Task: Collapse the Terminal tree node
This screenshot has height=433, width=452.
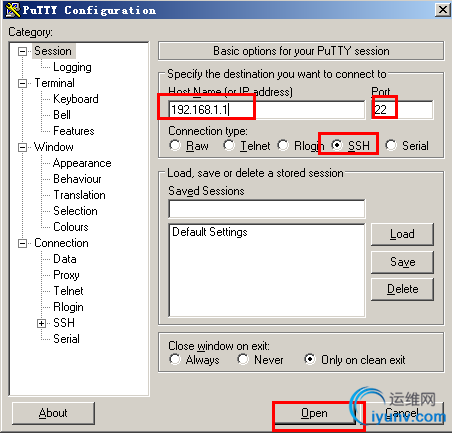Action: [22, 83]
